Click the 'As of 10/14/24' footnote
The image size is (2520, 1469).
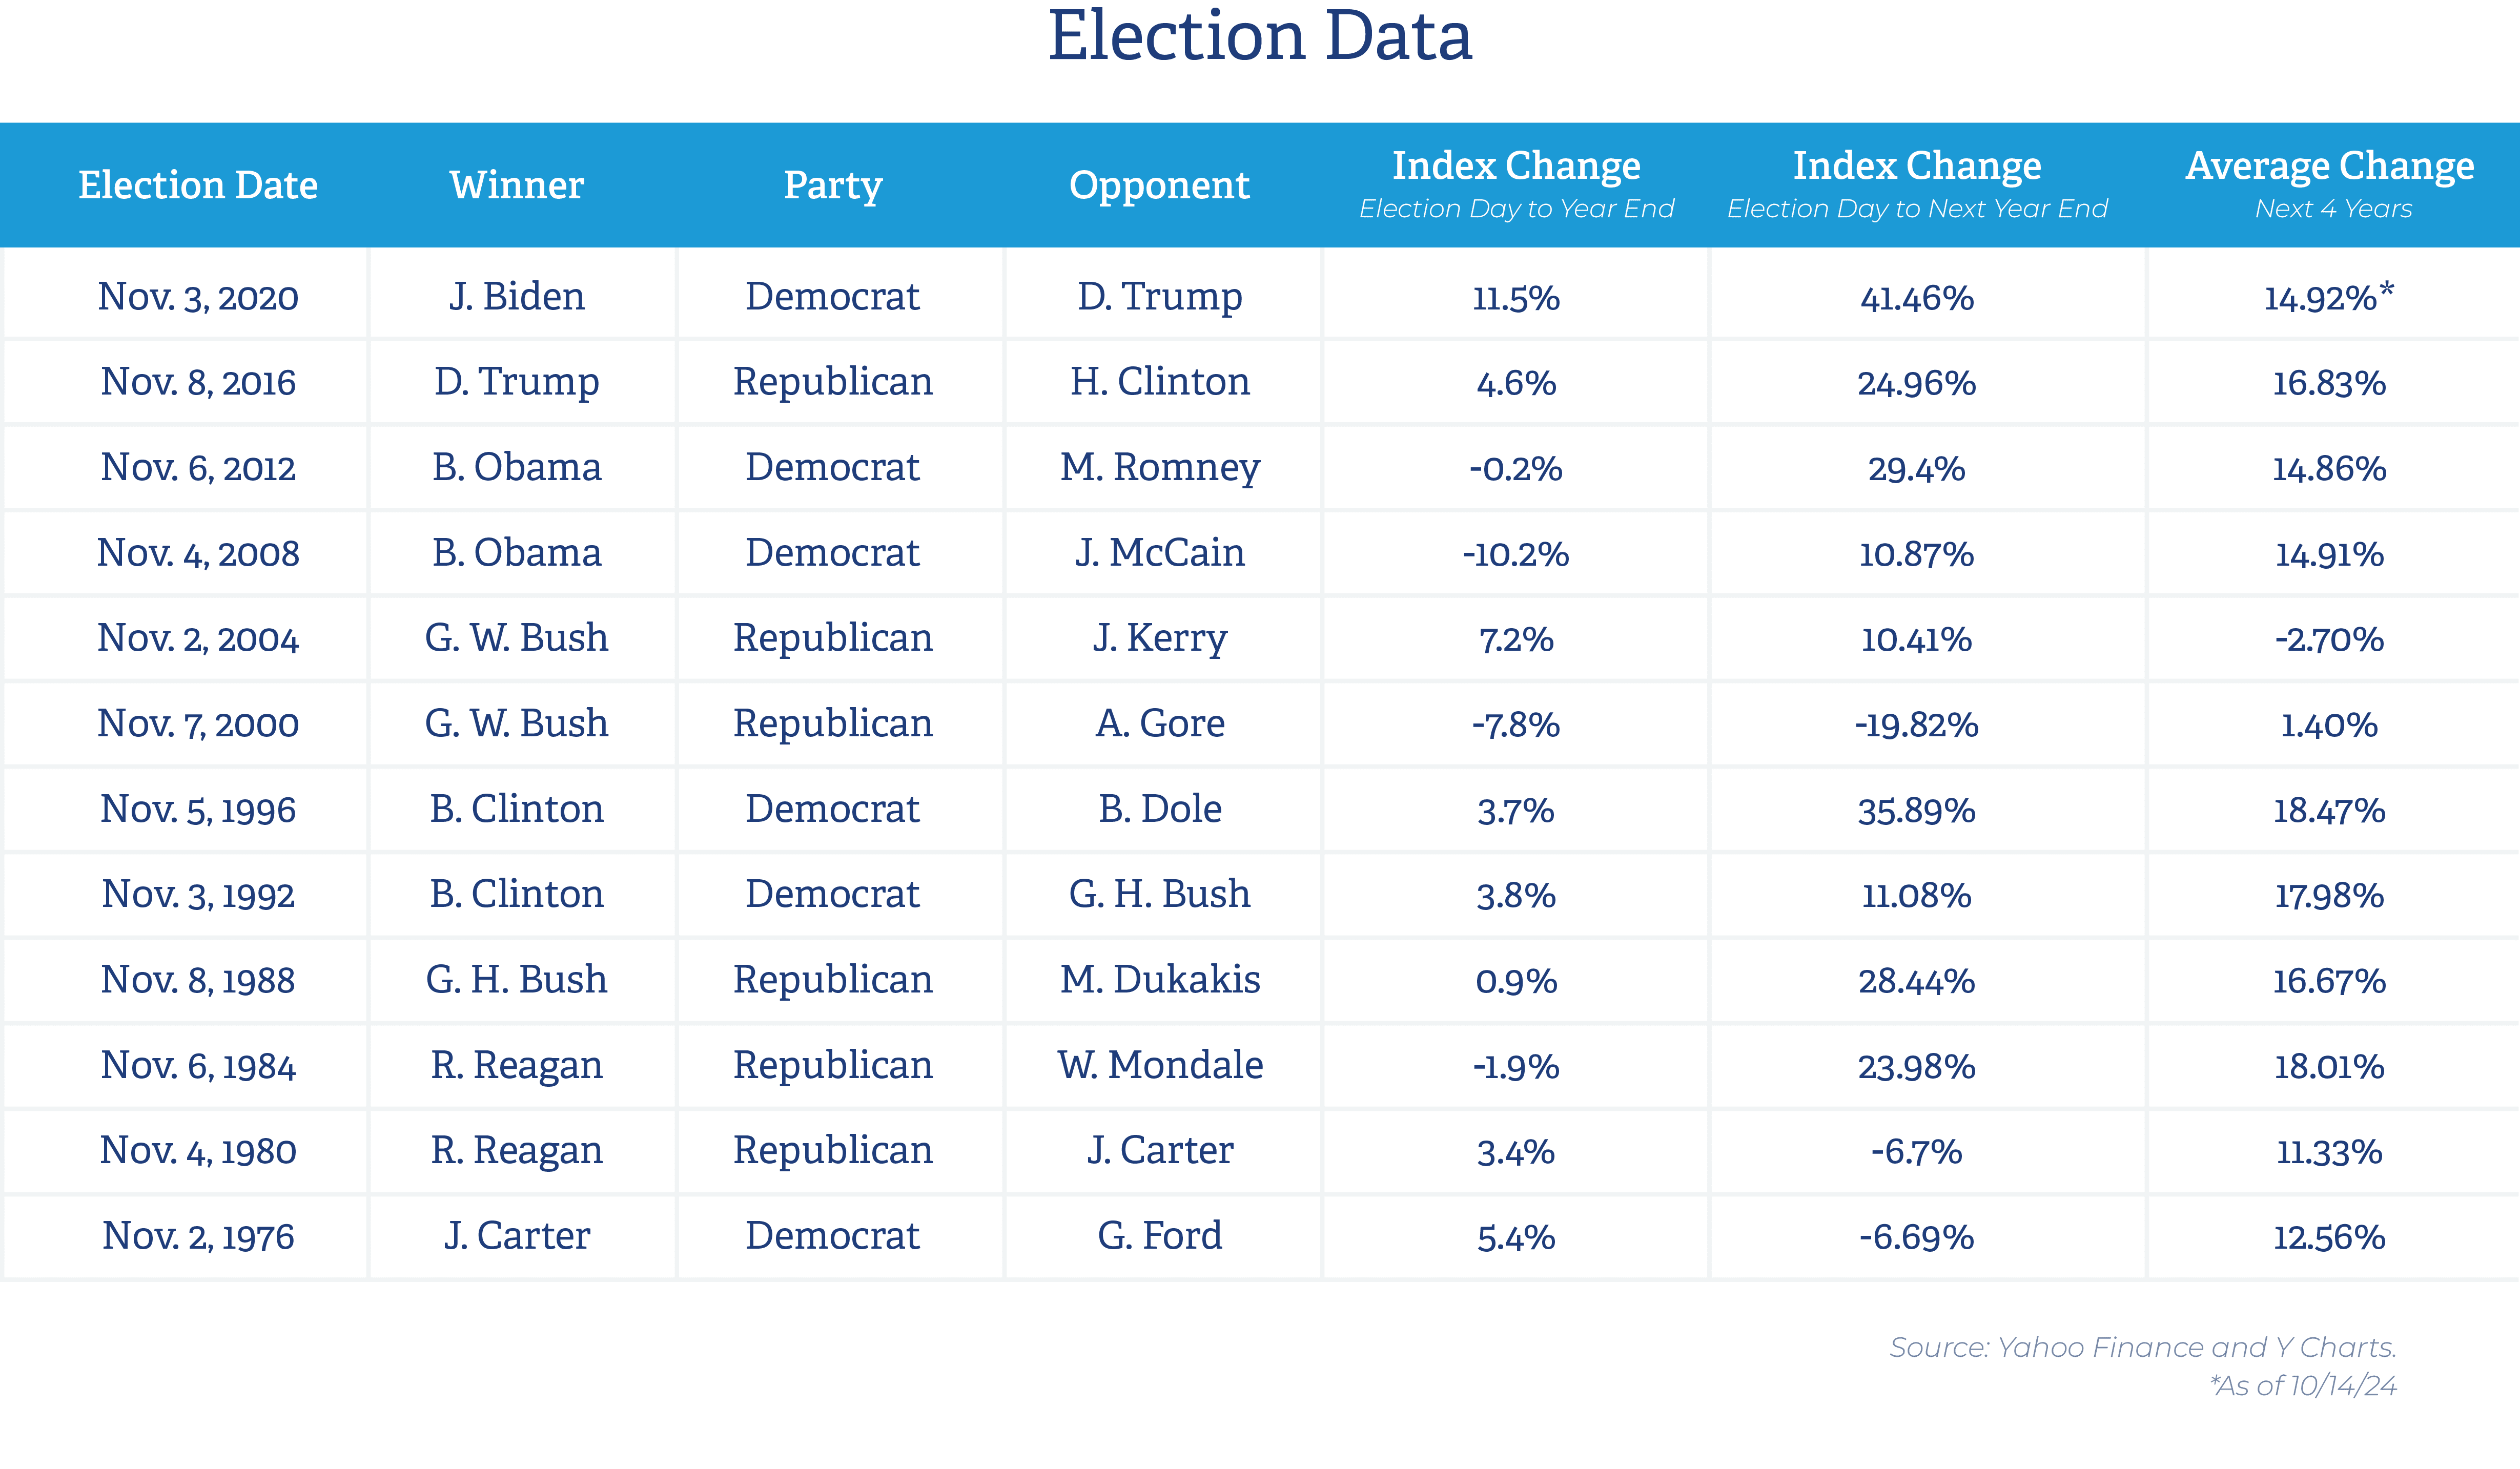pyautogui.click(x=2302, y=1385)
